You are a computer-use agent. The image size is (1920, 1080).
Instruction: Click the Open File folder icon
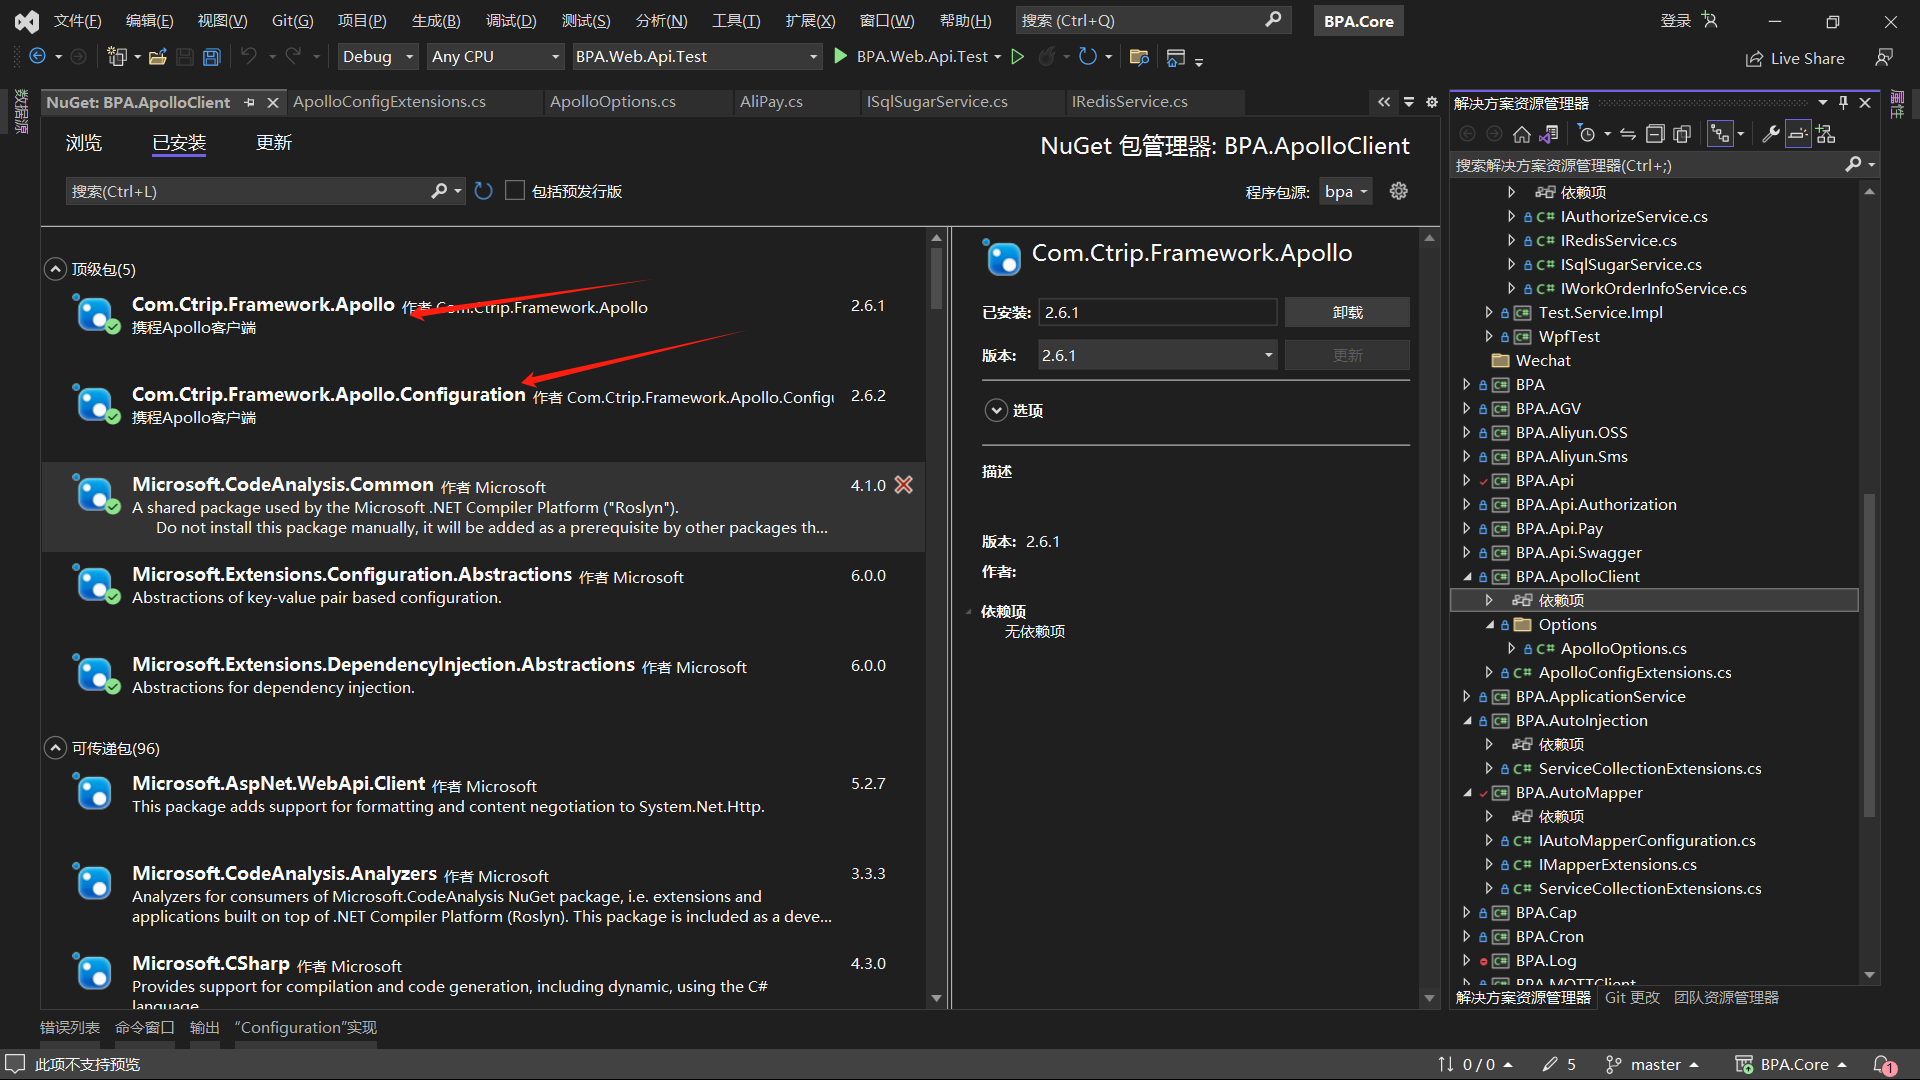click(158, 57)
